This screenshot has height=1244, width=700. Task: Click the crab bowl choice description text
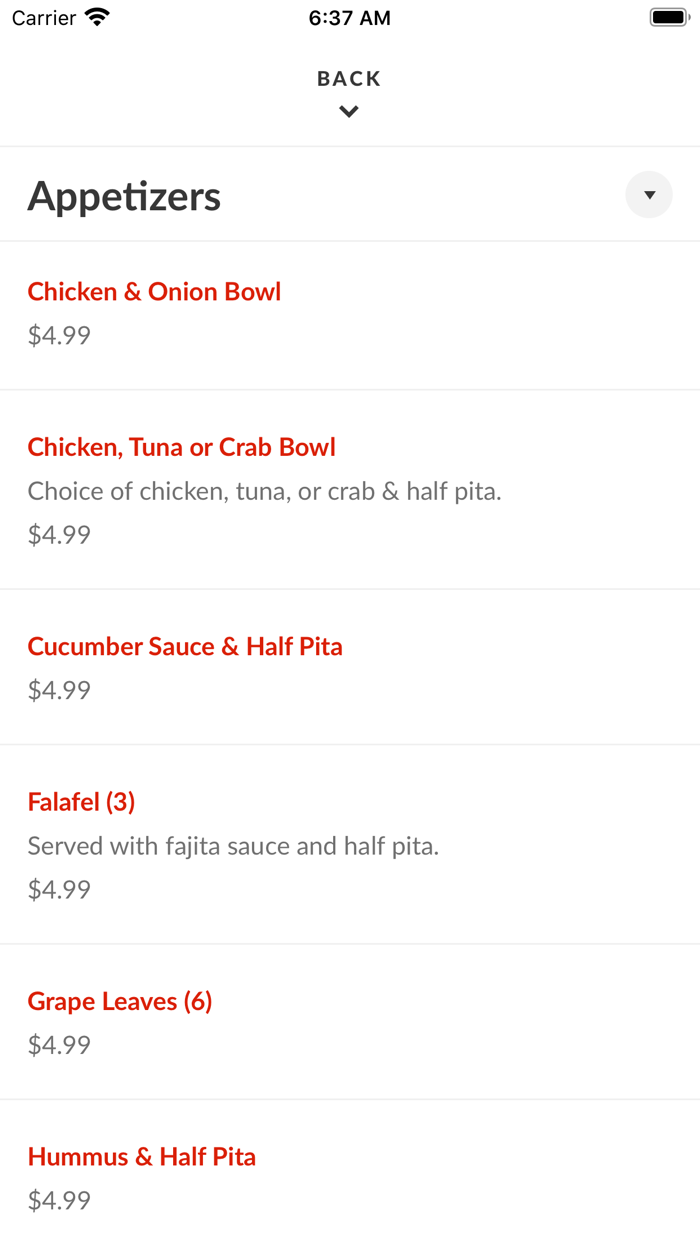264,491
